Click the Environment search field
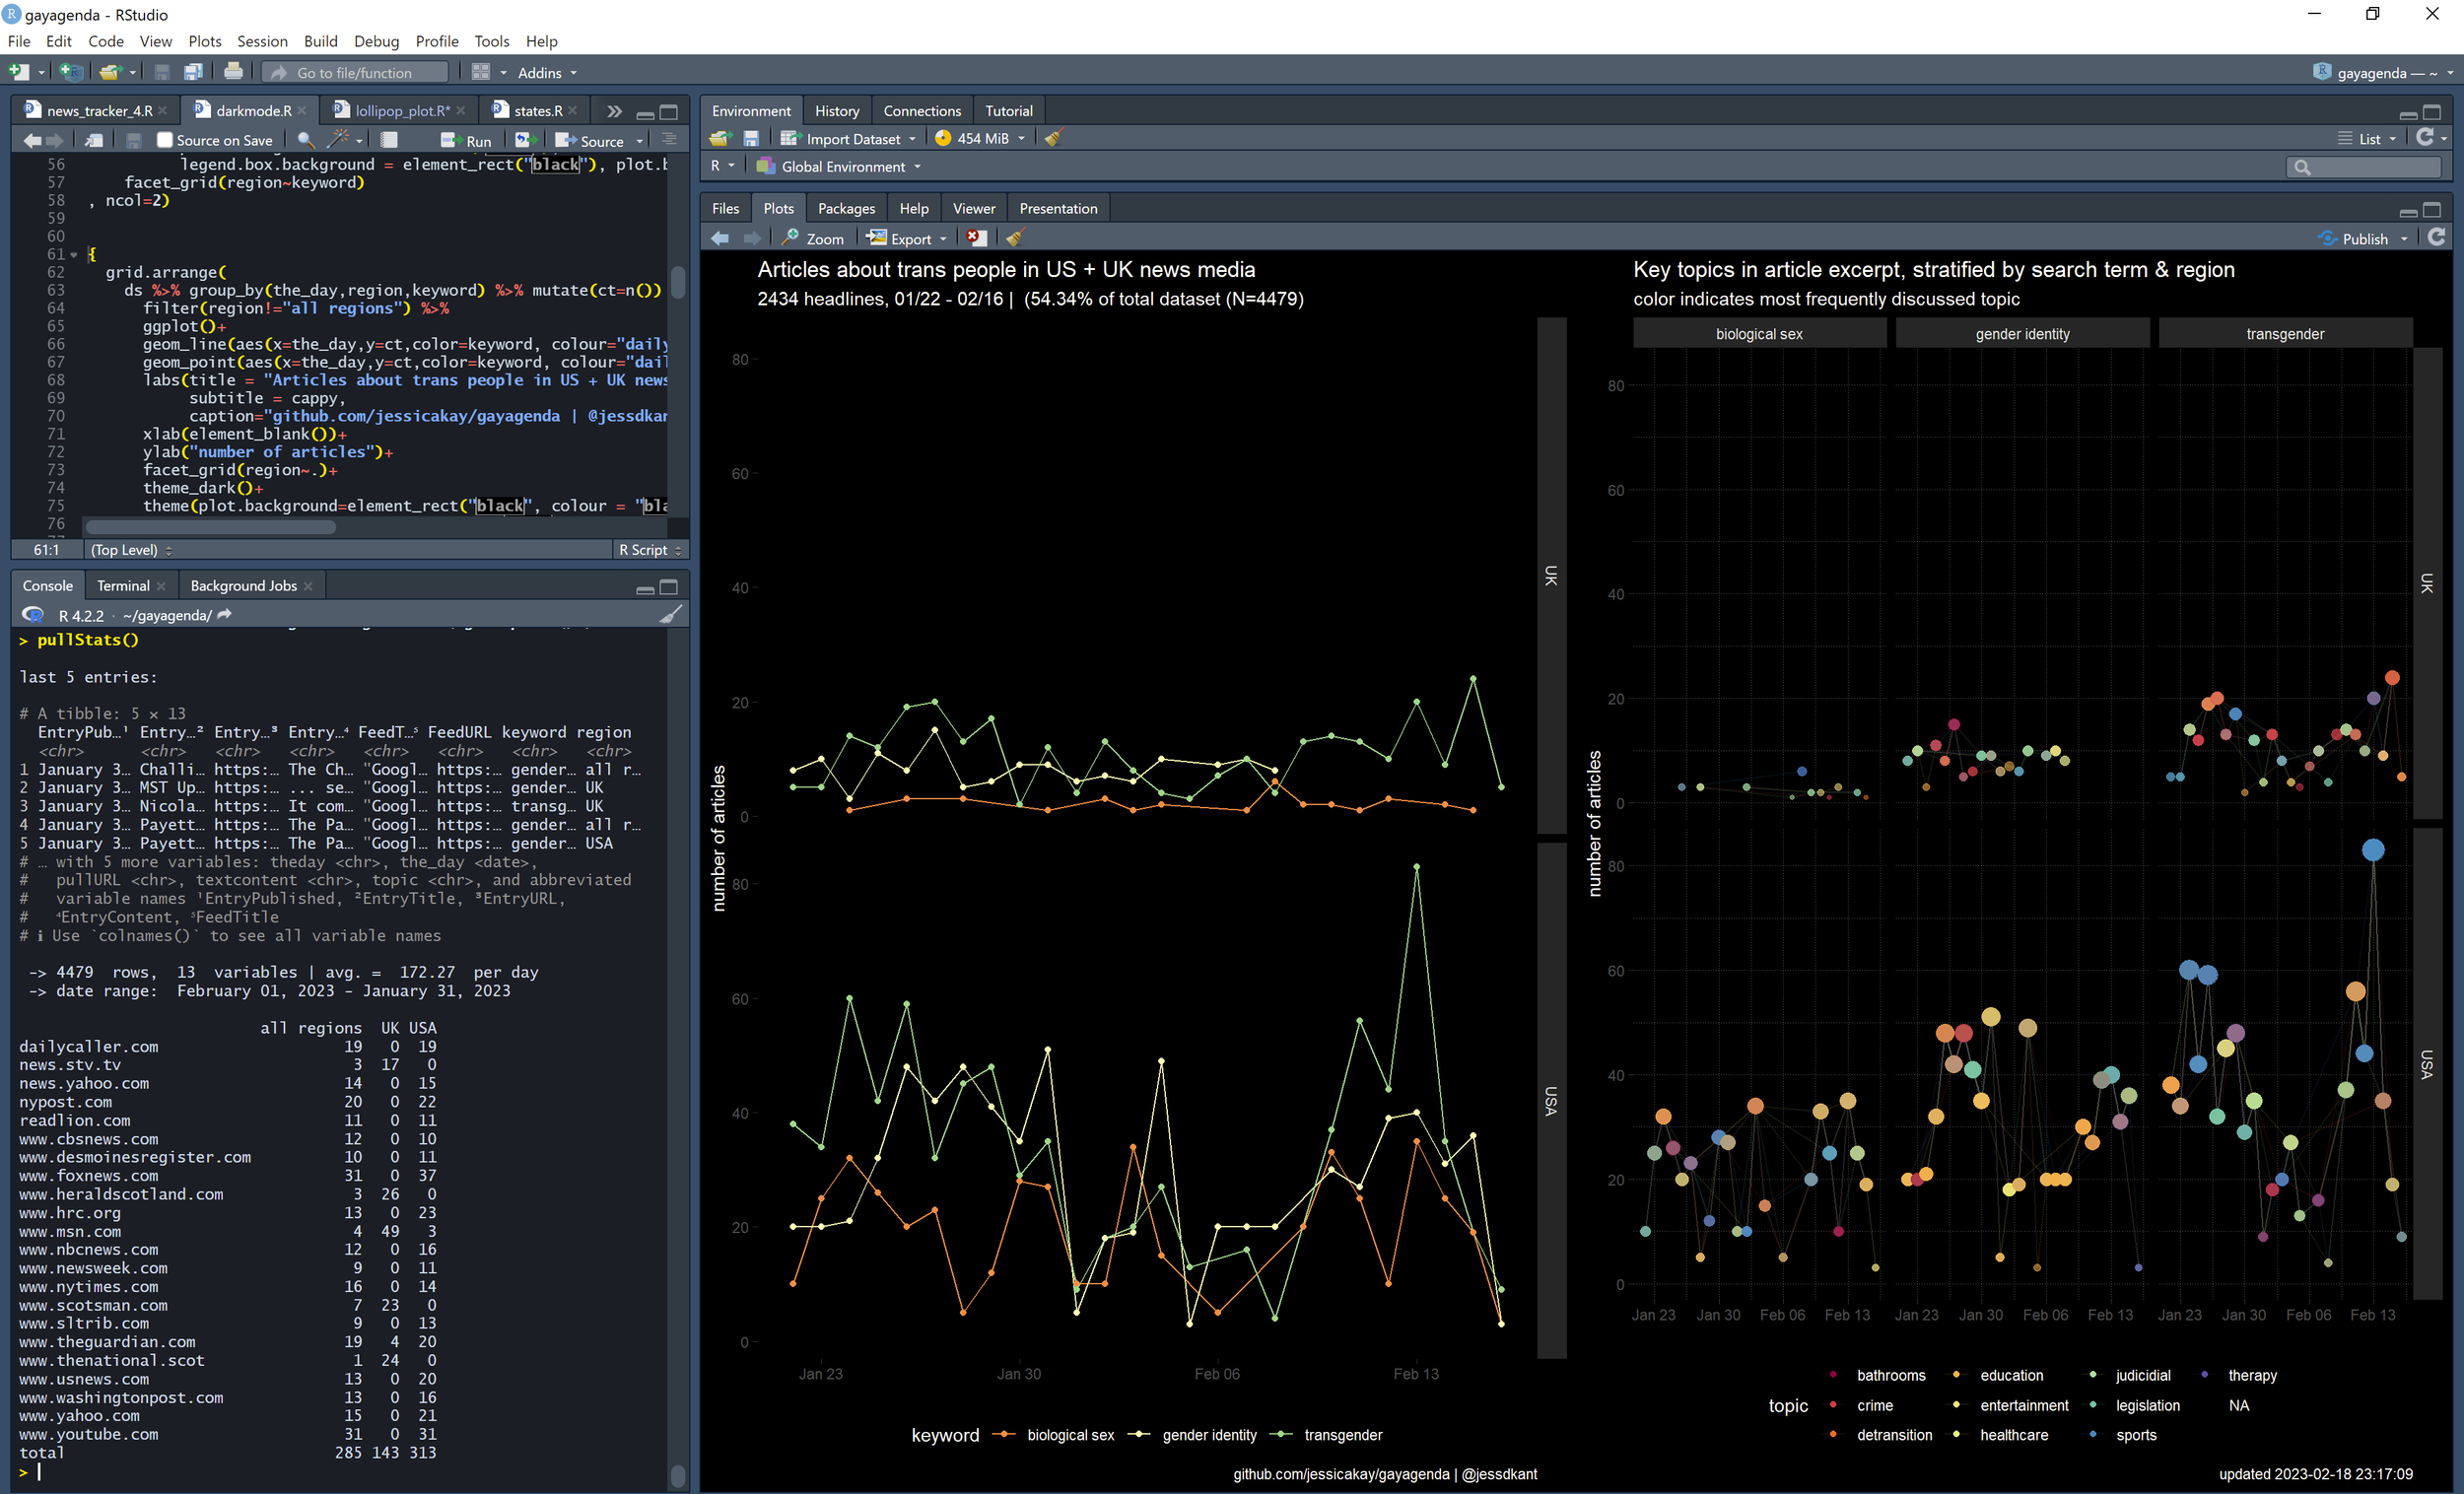Image resolution: width=2464 pixels, height=1494 pixels. click(2365, 166)
